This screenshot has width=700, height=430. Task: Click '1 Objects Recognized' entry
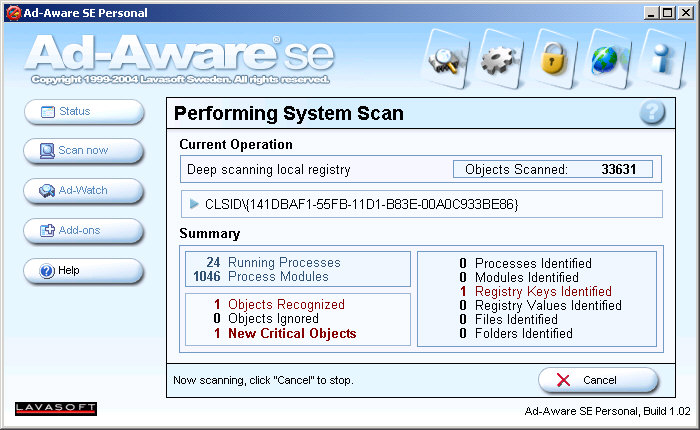click(279, 305)
